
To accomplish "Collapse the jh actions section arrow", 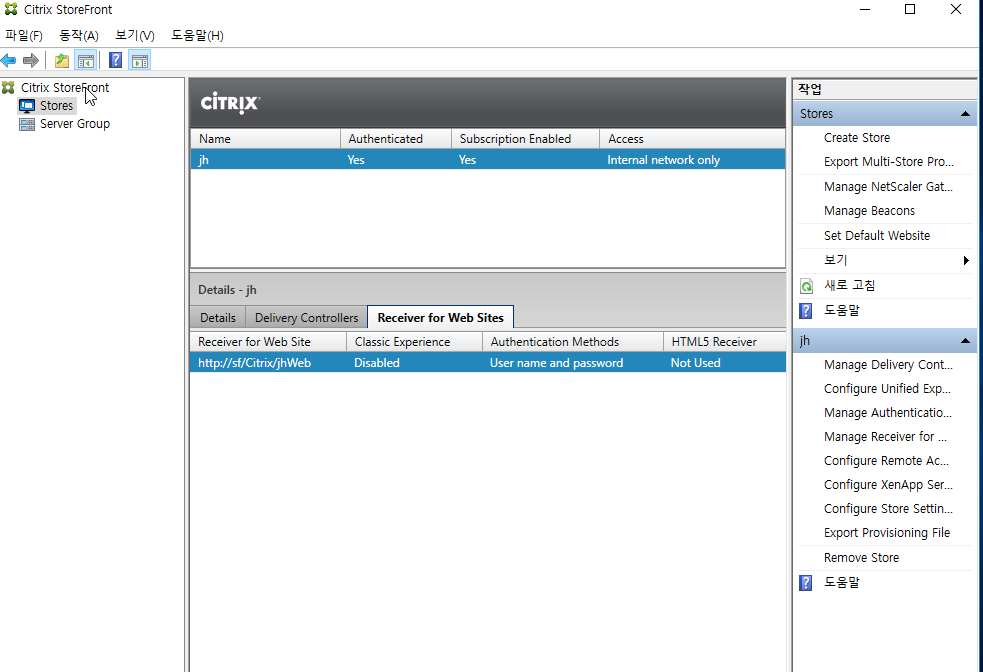I will [965, 341].
